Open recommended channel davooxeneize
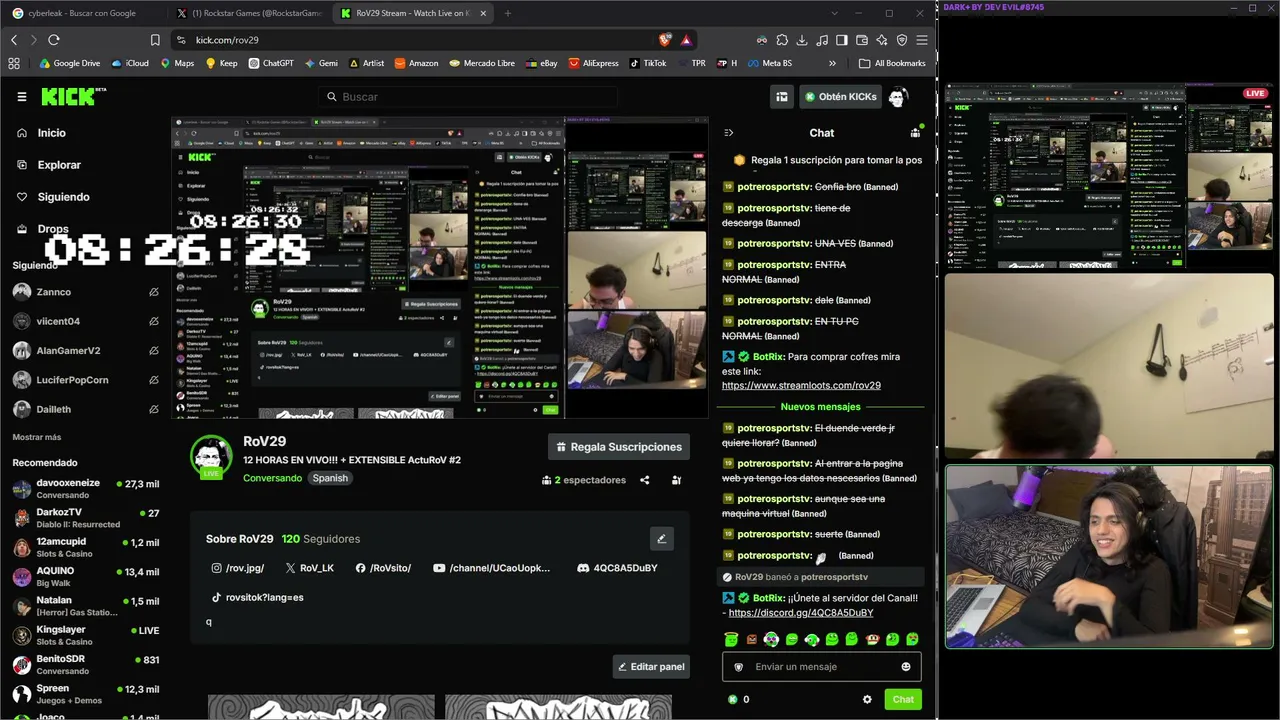Image resolution: width=1280 pixels, height=720 pixels. click(85, 489)
